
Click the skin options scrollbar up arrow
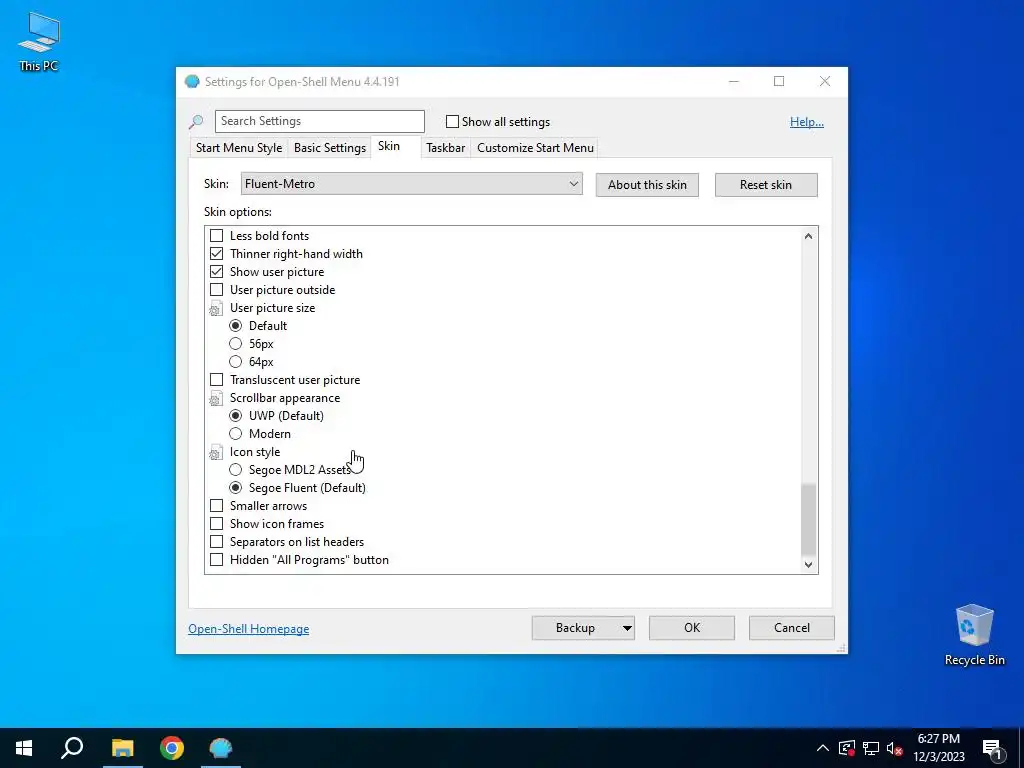(x=808, y=236)
